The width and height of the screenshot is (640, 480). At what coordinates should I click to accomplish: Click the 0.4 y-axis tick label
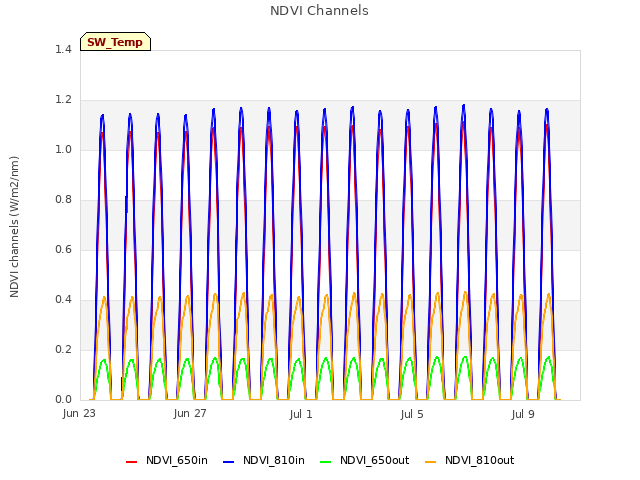click(x=63, y=299)
